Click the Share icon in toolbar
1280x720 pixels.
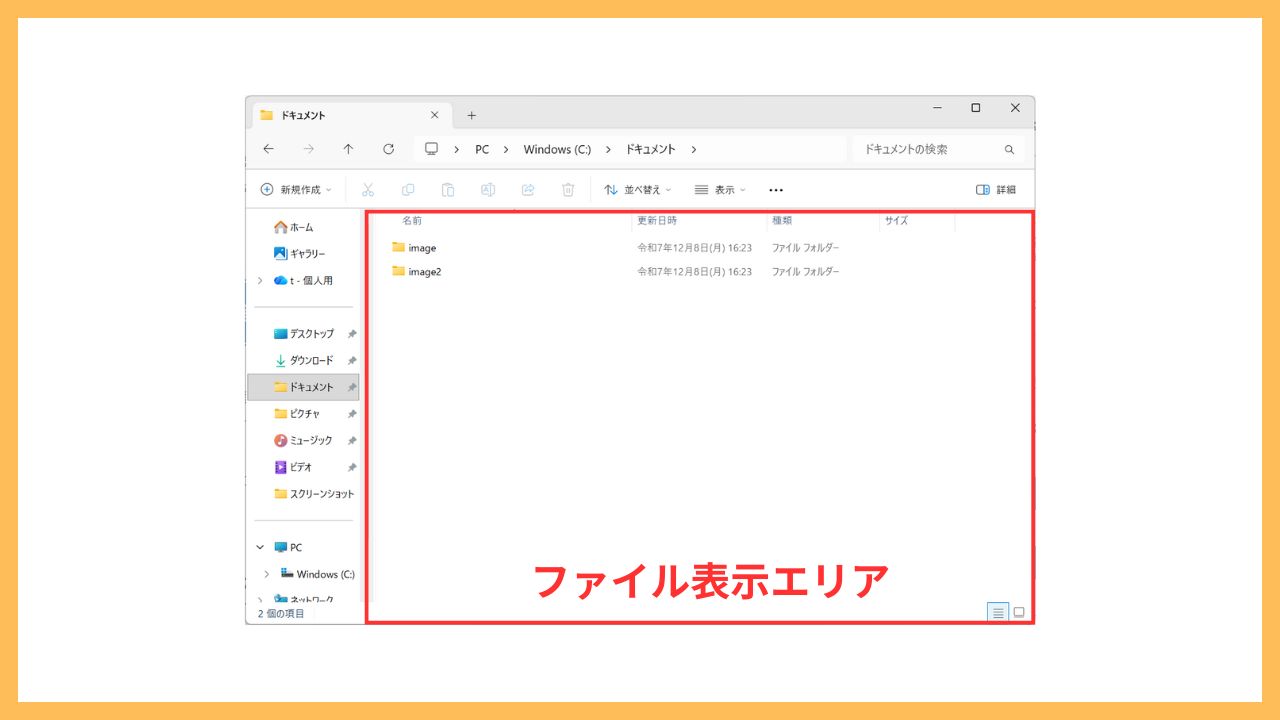point(528,189)
